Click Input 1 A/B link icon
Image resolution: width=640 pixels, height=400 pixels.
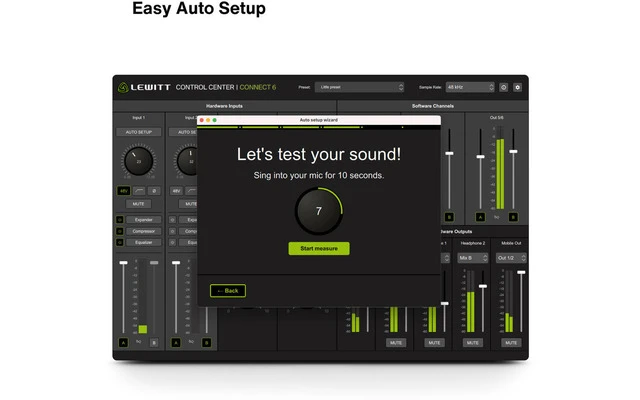(139, 342)
